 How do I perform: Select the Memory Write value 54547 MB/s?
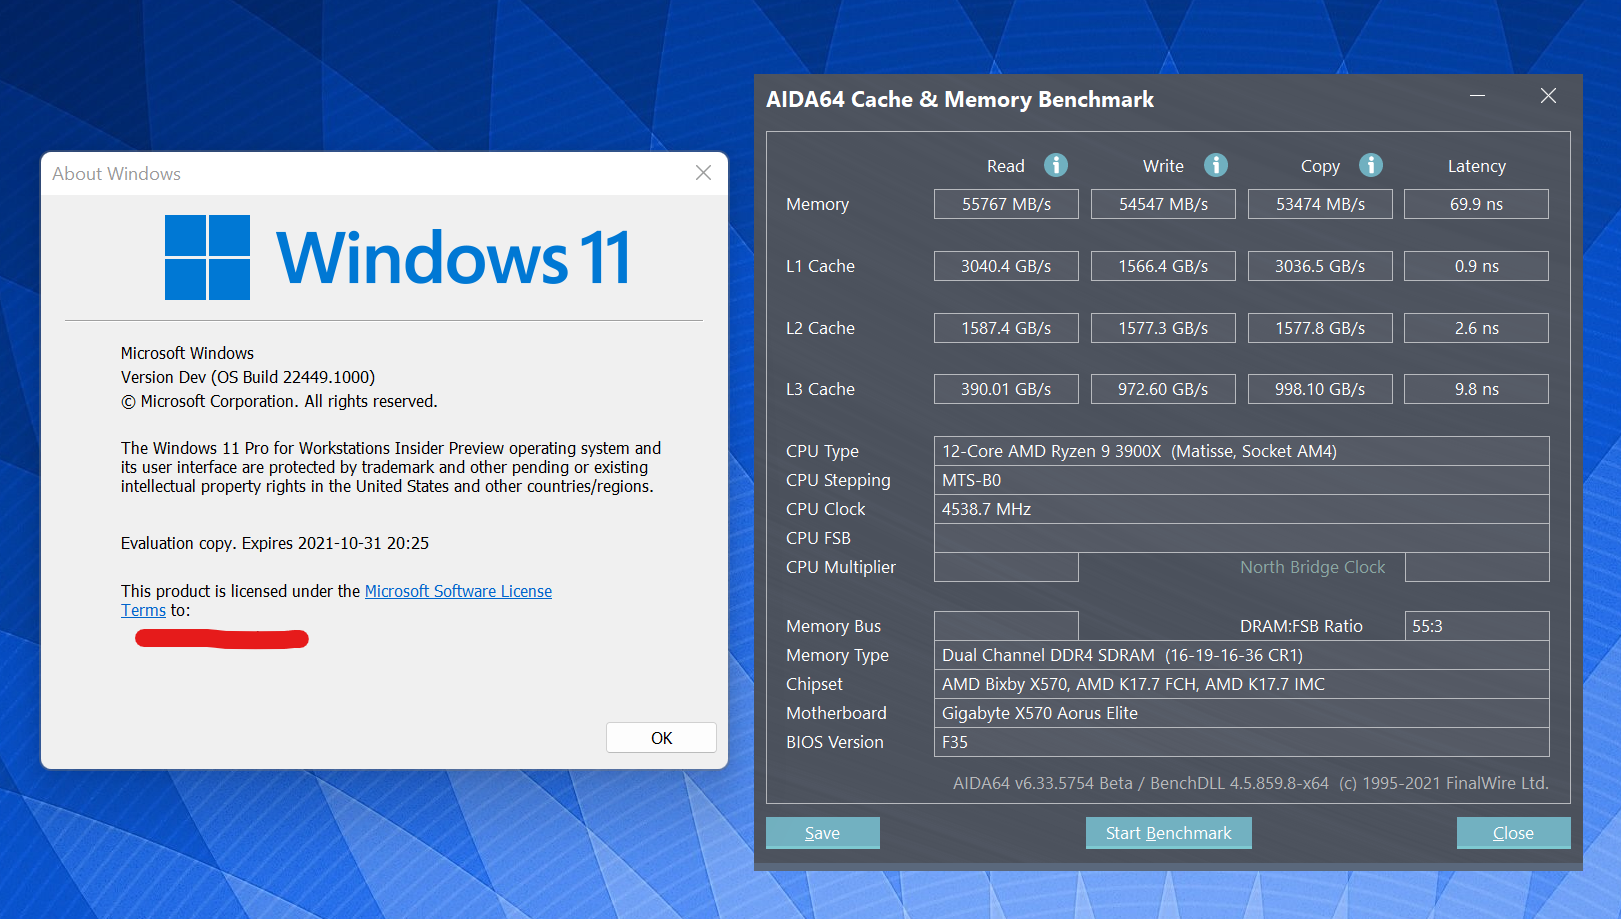(x=1163, y=204)
